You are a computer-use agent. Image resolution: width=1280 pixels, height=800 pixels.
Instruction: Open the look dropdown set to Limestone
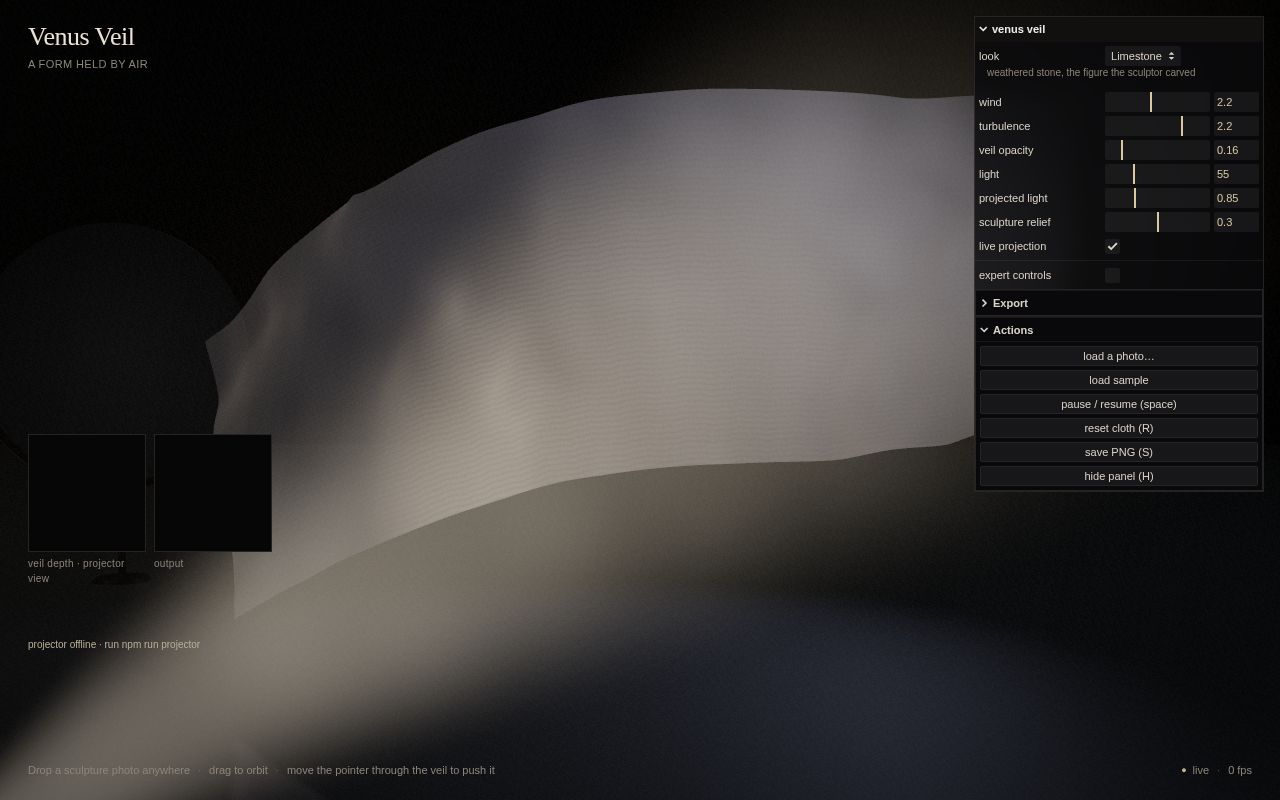click(x=1142, y=56)
